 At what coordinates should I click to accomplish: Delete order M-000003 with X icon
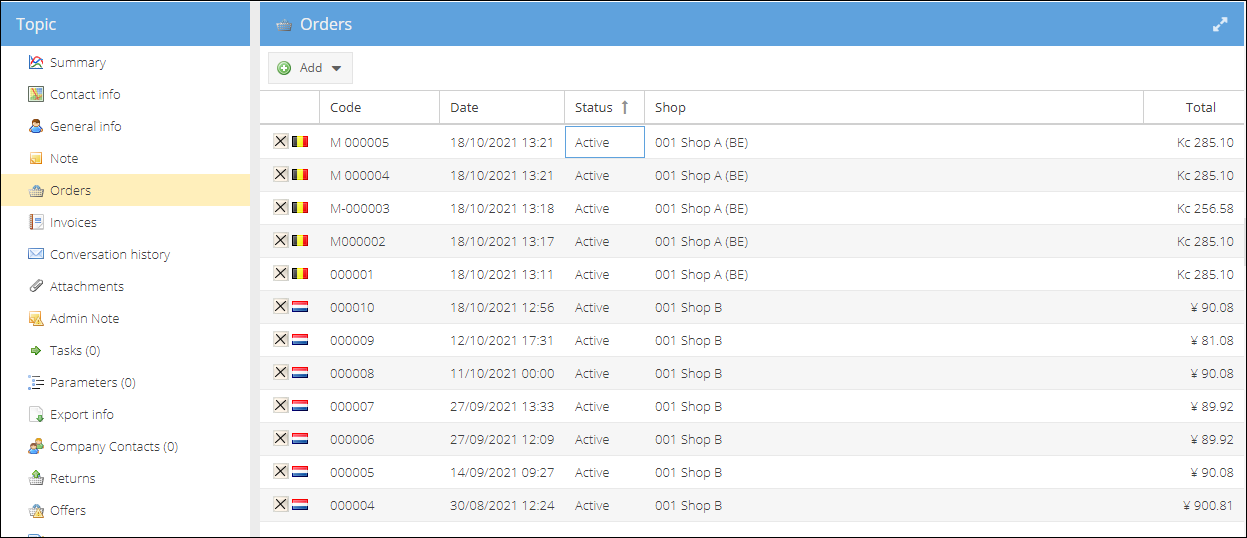pyautogui.click(x=280, y=208)
